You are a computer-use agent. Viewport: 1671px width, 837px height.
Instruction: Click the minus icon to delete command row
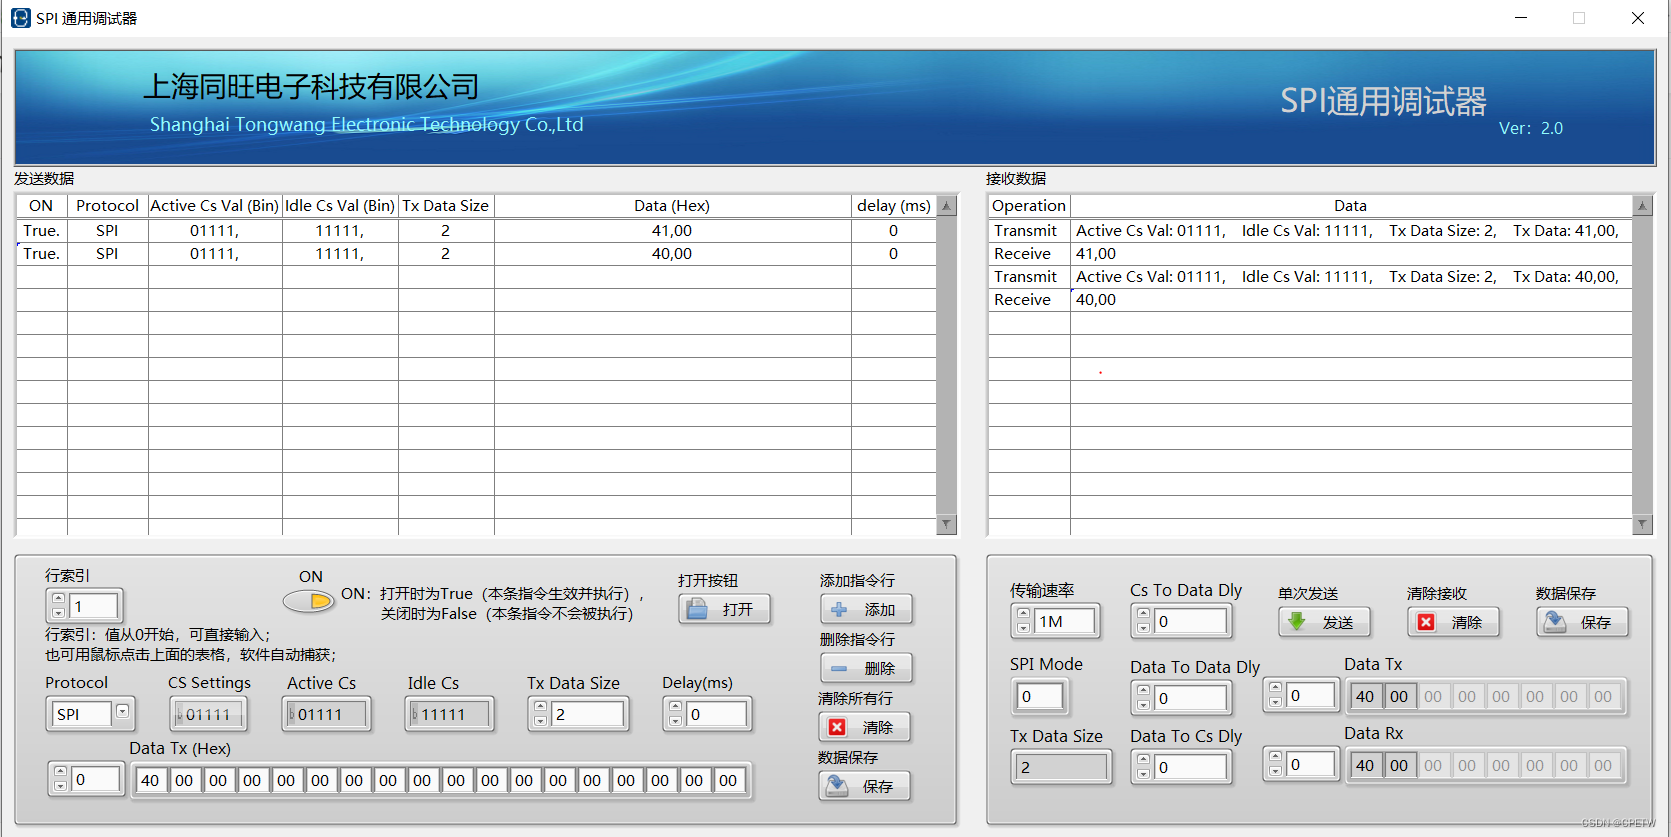(839, 668)
